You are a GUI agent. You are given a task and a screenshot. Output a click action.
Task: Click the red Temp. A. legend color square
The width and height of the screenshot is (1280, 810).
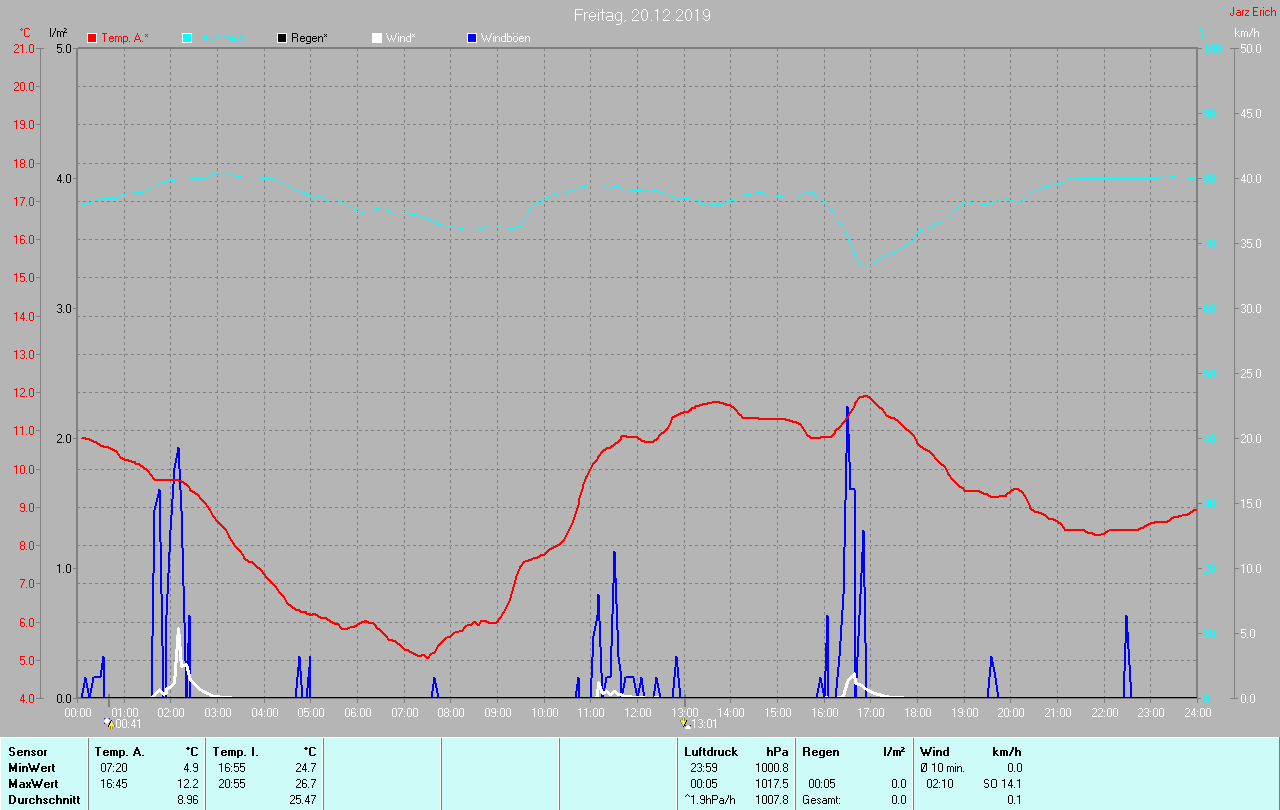(x=92, y=38)
